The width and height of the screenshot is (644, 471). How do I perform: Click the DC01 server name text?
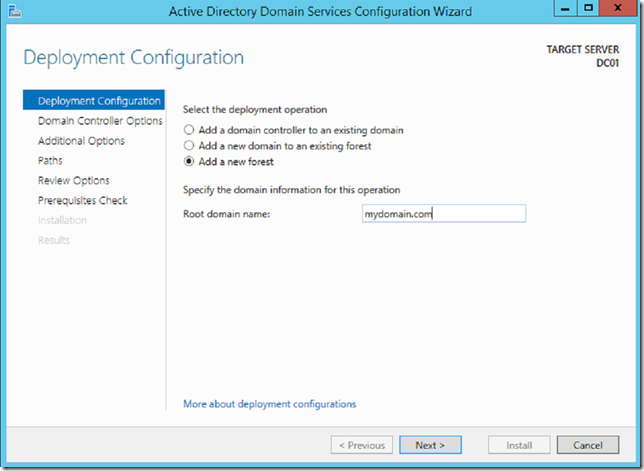tap(607, 63)
